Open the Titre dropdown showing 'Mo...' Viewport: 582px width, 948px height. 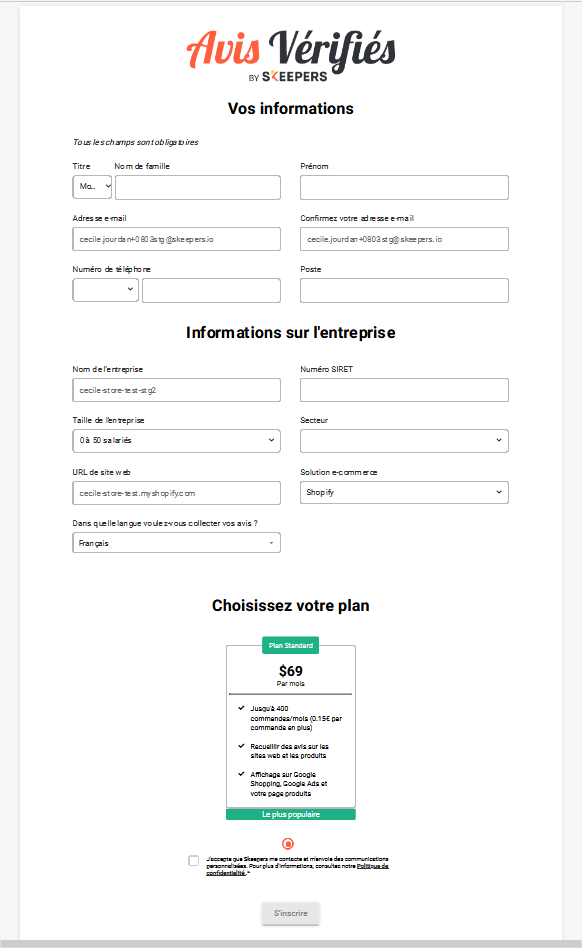(92, 186)
